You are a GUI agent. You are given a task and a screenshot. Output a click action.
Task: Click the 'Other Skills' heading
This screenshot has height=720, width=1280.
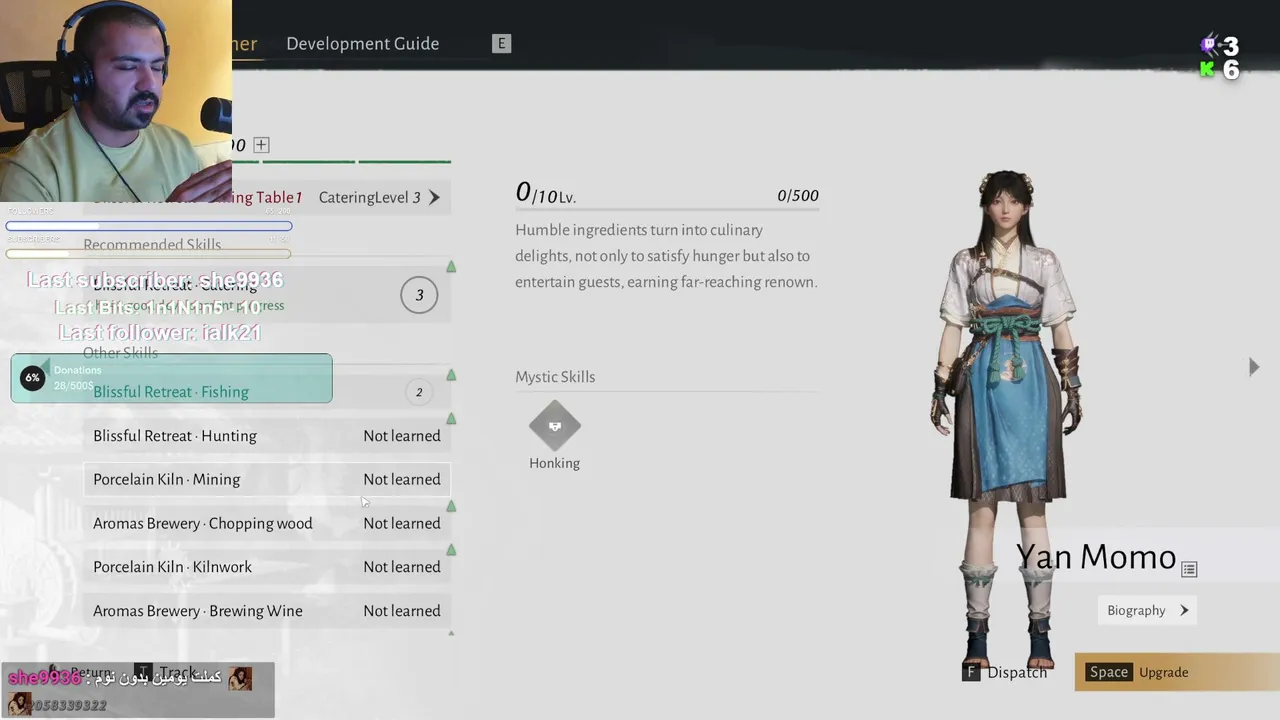tap(120, 353)
